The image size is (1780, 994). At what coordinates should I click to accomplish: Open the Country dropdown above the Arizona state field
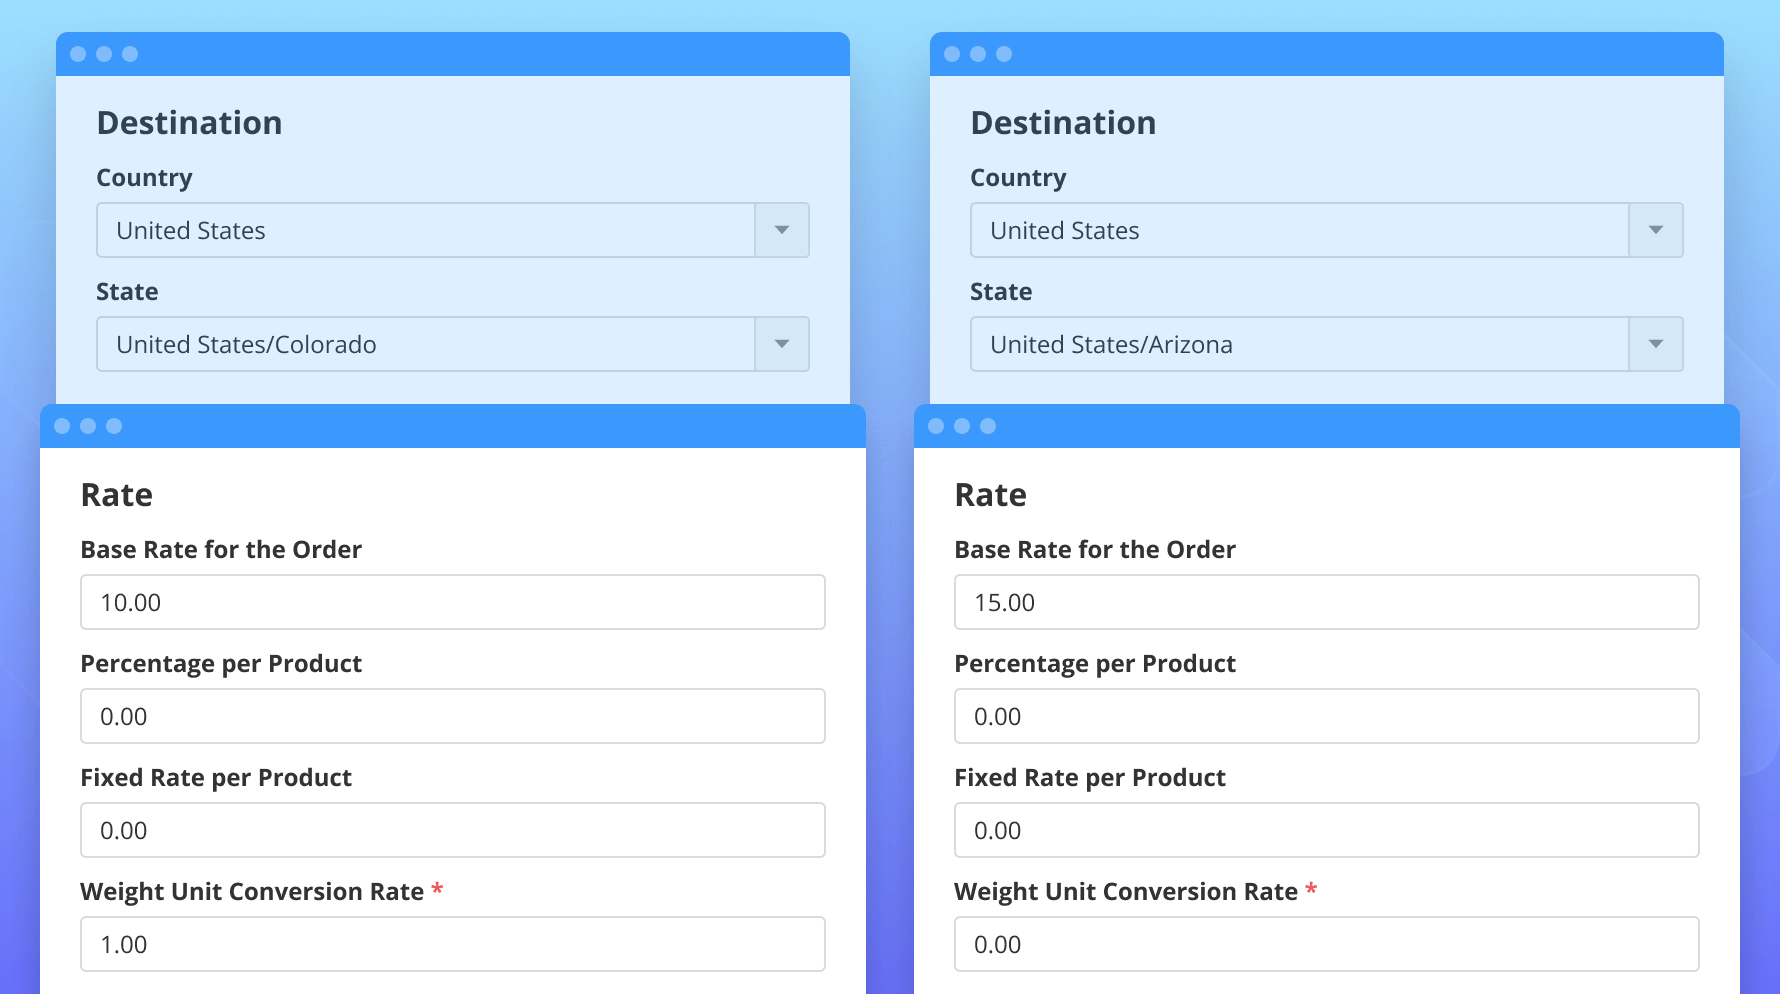[1326, 230]
